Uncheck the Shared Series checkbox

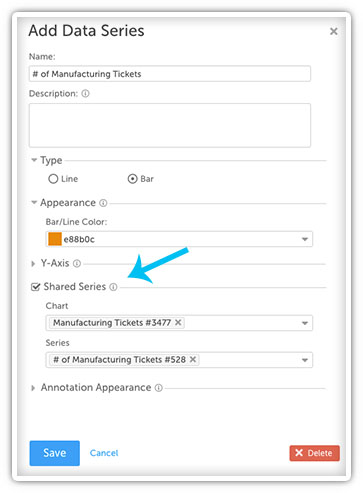35,287
